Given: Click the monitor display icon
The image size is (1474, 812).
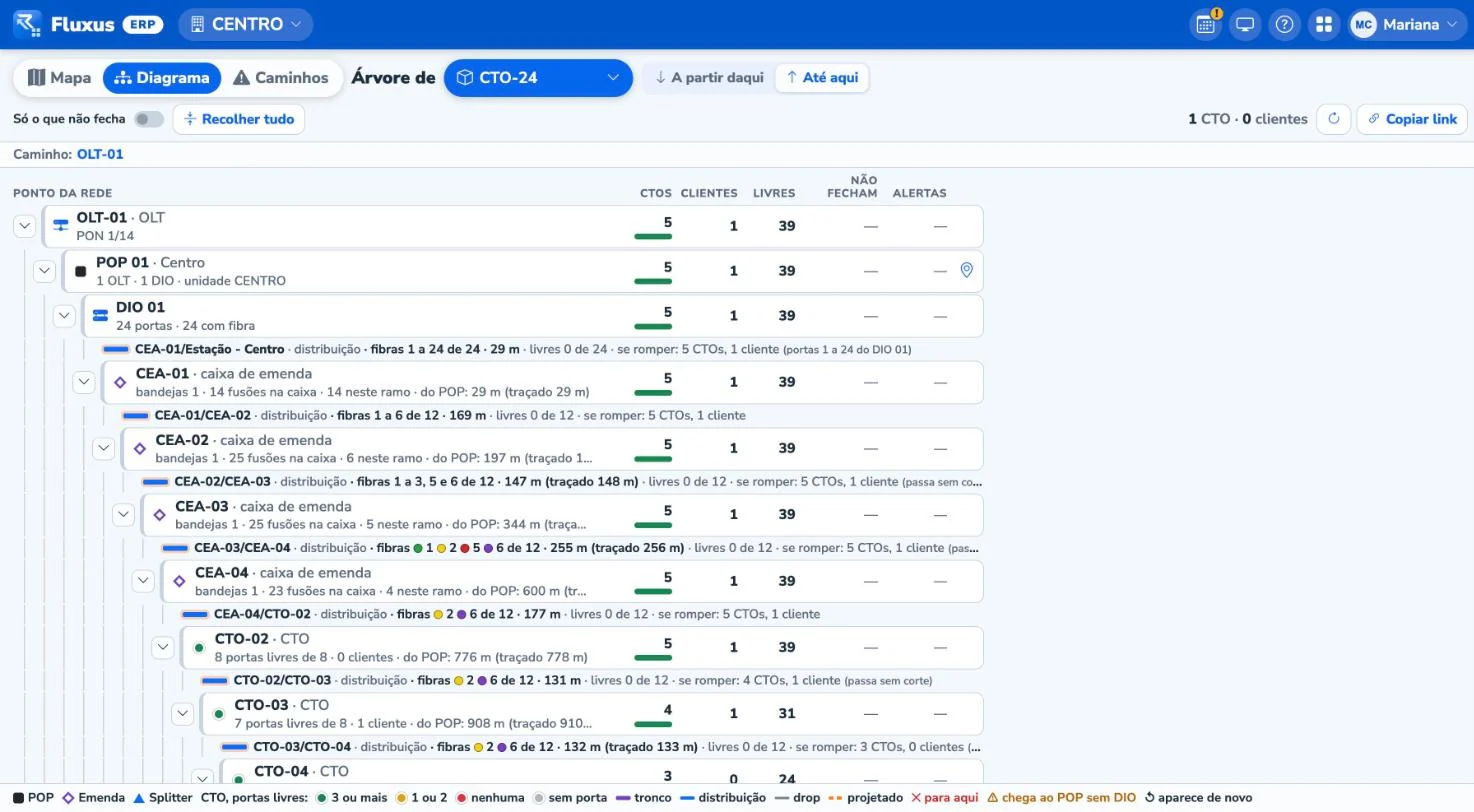Looking at the screenshot, I should 1245,24.
